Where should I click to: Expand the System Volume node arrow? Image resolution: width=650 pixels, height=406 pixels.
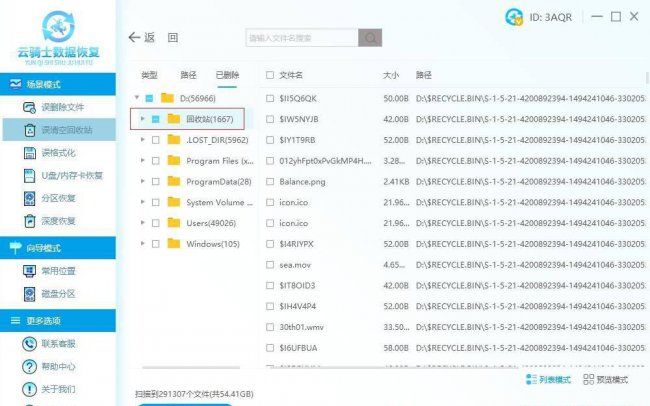coord(143,202)
